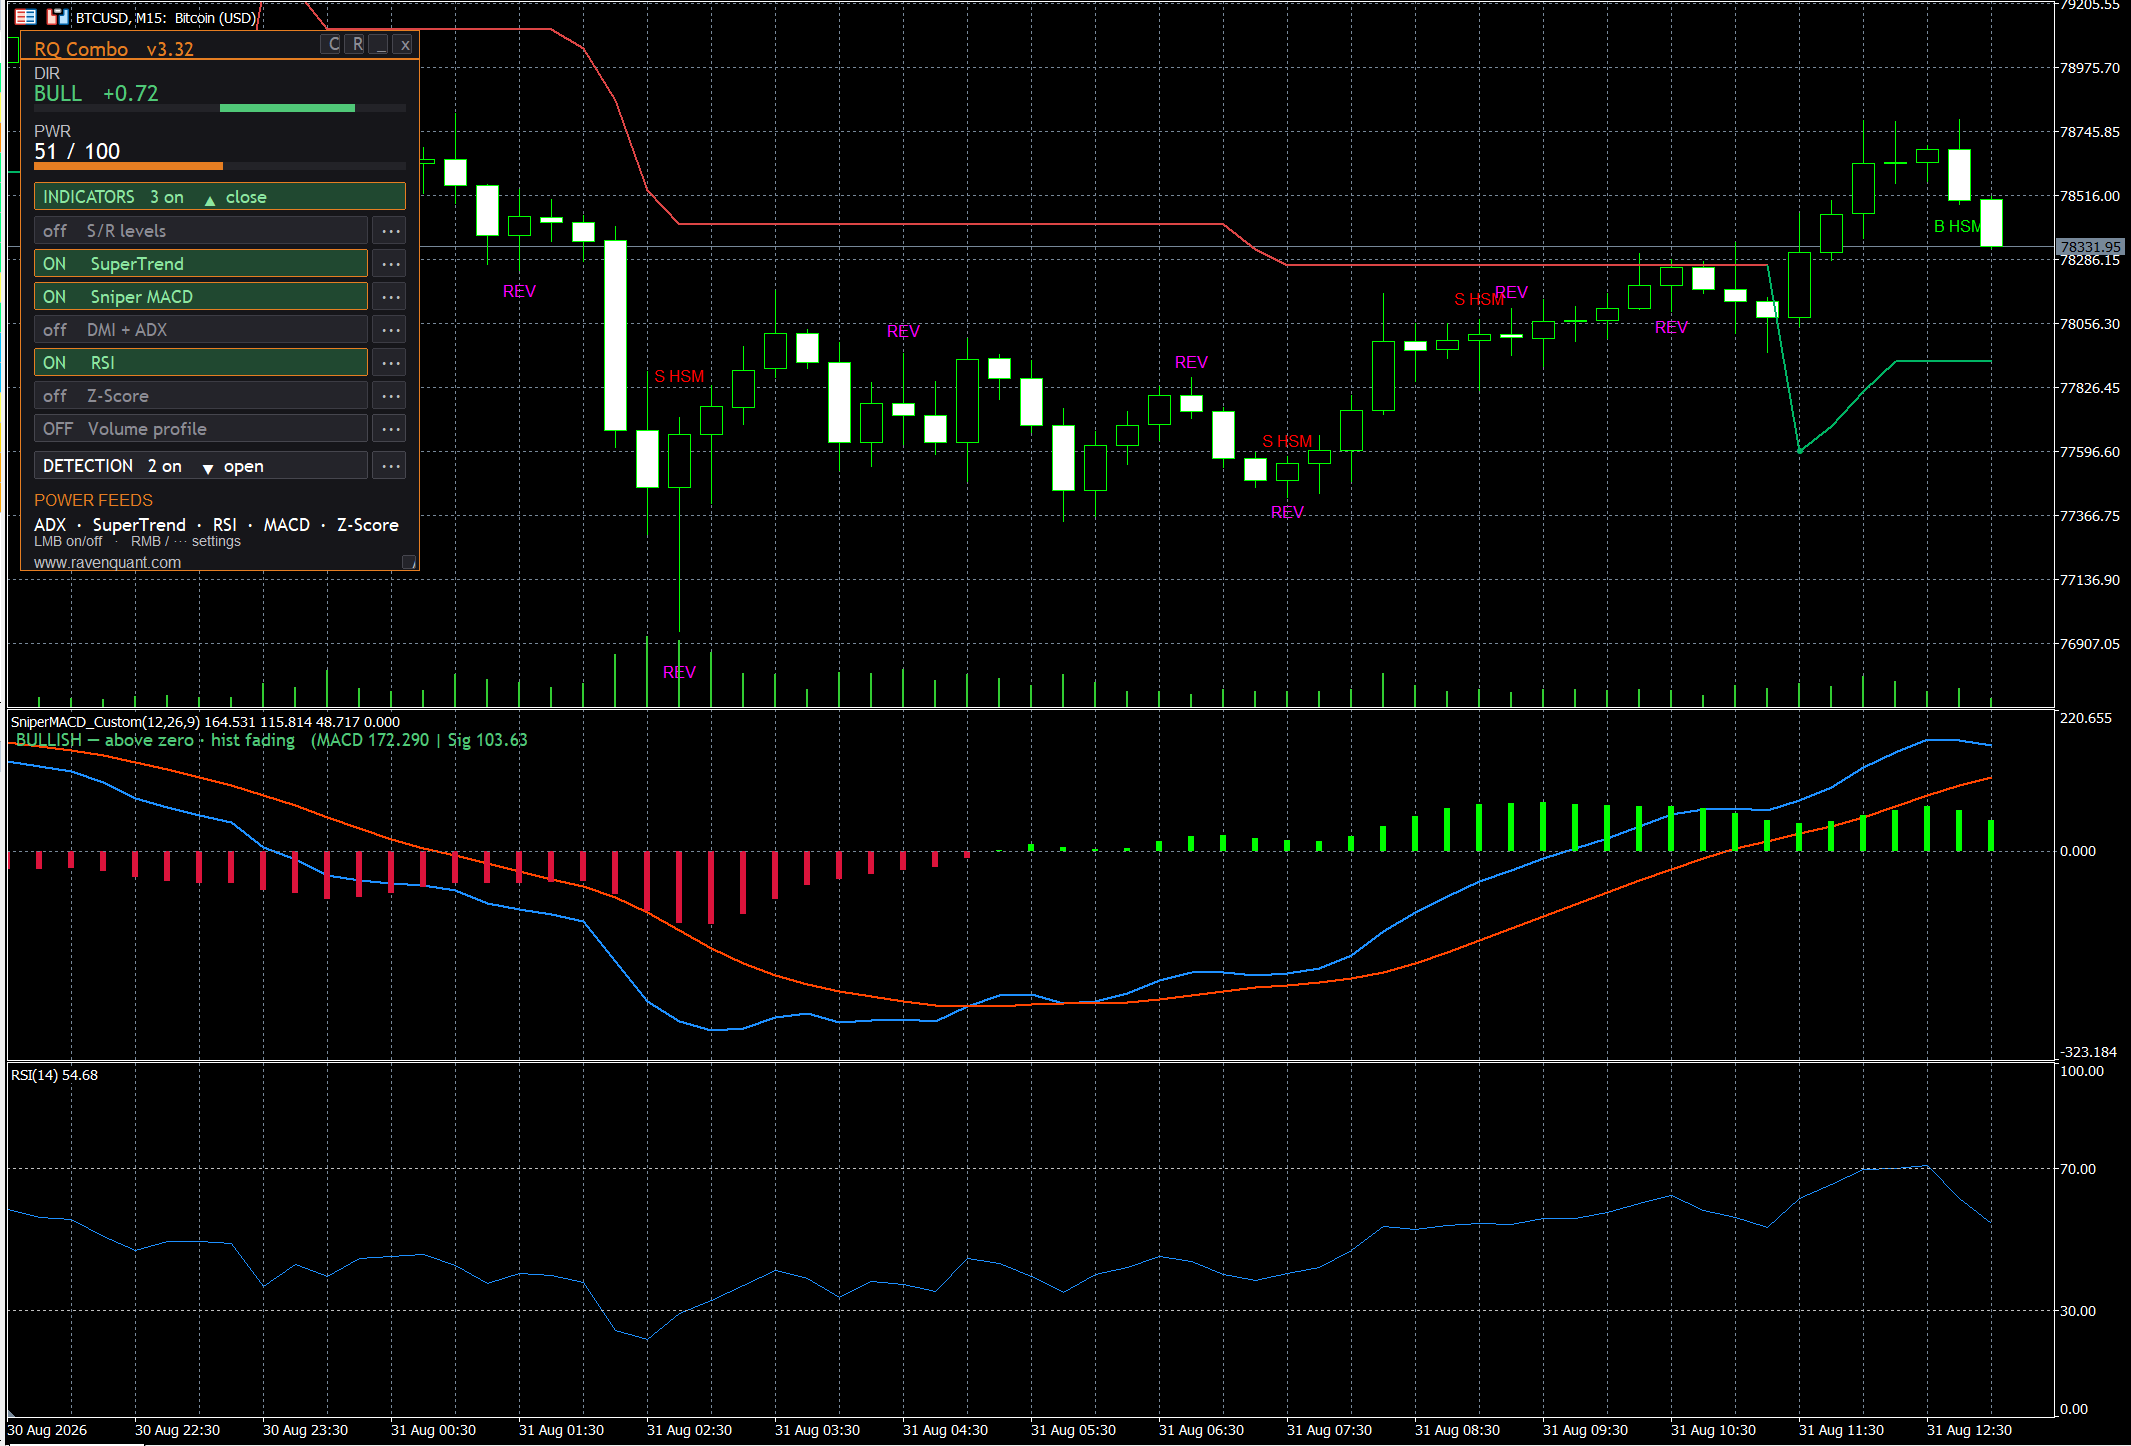This screenshot has height=1446, width=2131.
Task: Click the BTCUSD, M15 chart title
Action: 166,17
